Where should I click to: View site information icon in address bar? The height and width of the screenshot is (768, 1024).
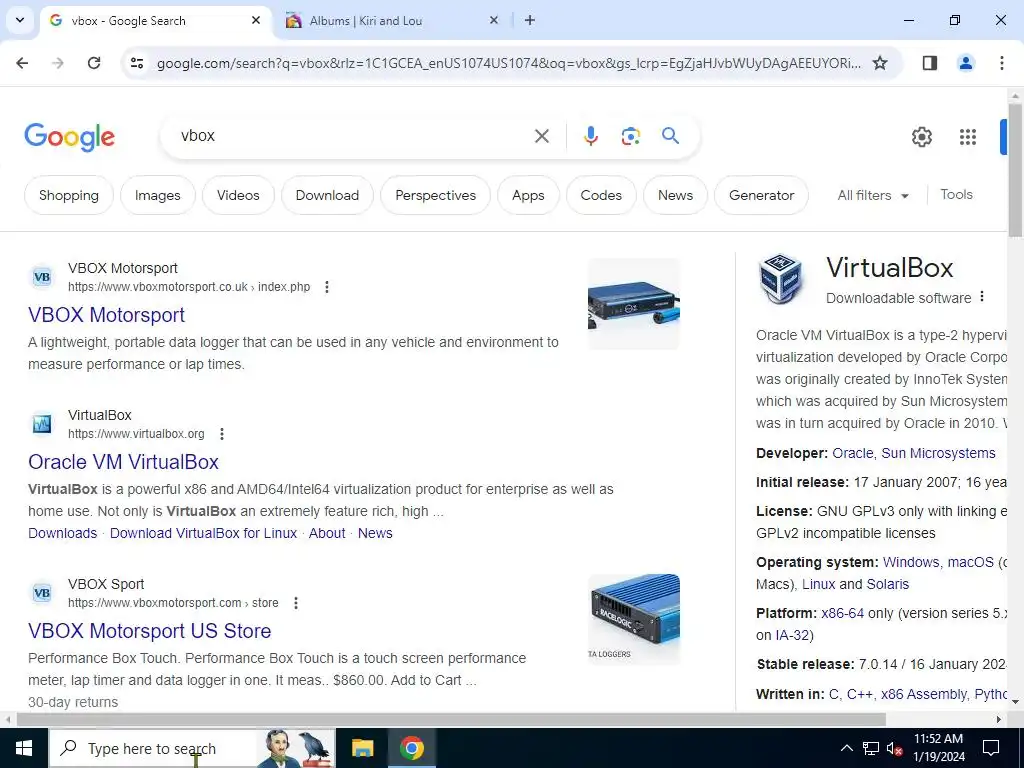(136, 63)
